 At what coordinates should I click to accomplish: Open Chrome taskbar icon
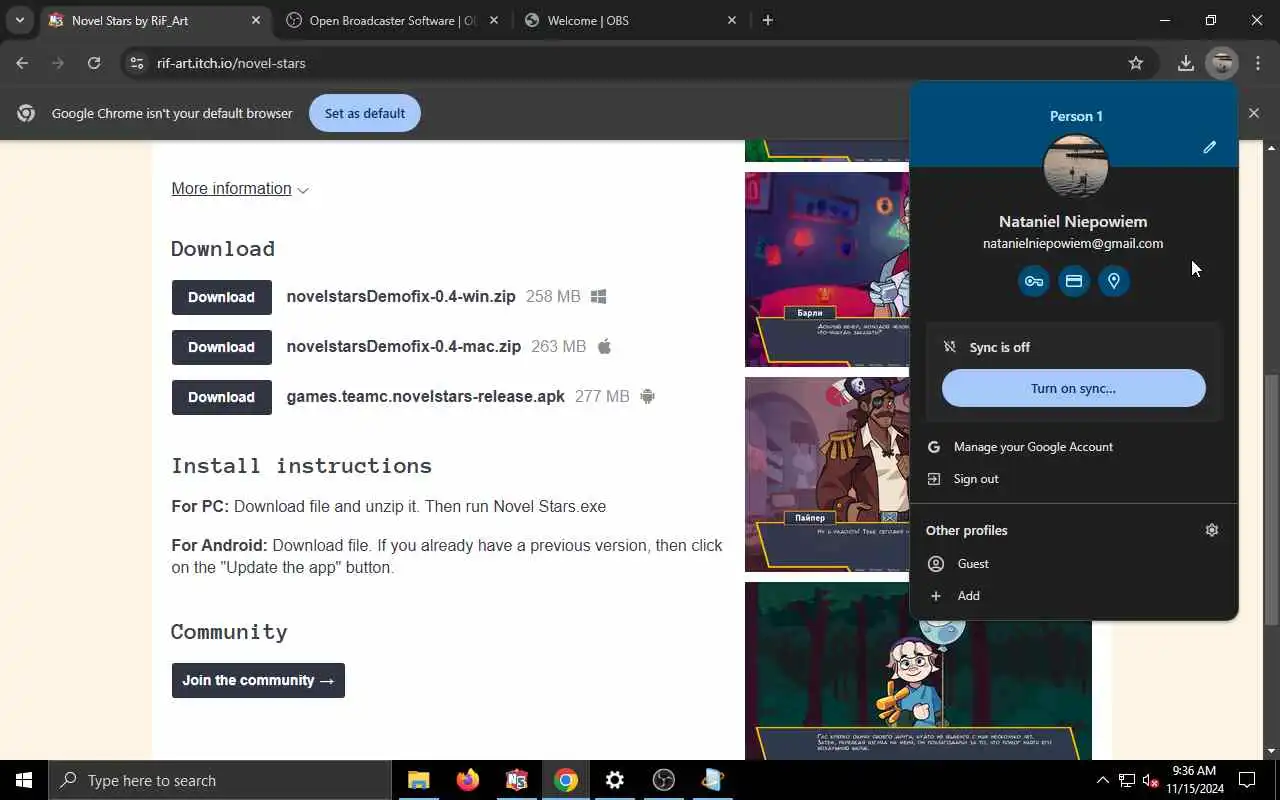click(x=566, y=780)
